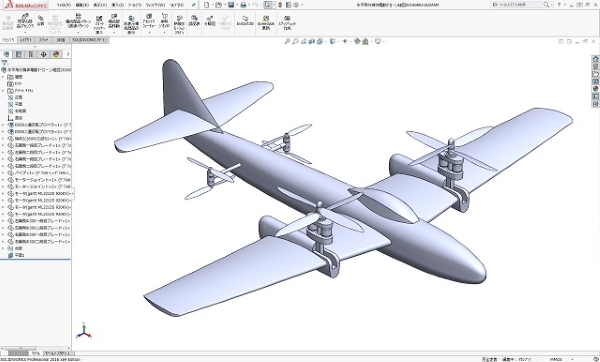Click the SOLIDWORKS search input field

click(x=518, y=5)
